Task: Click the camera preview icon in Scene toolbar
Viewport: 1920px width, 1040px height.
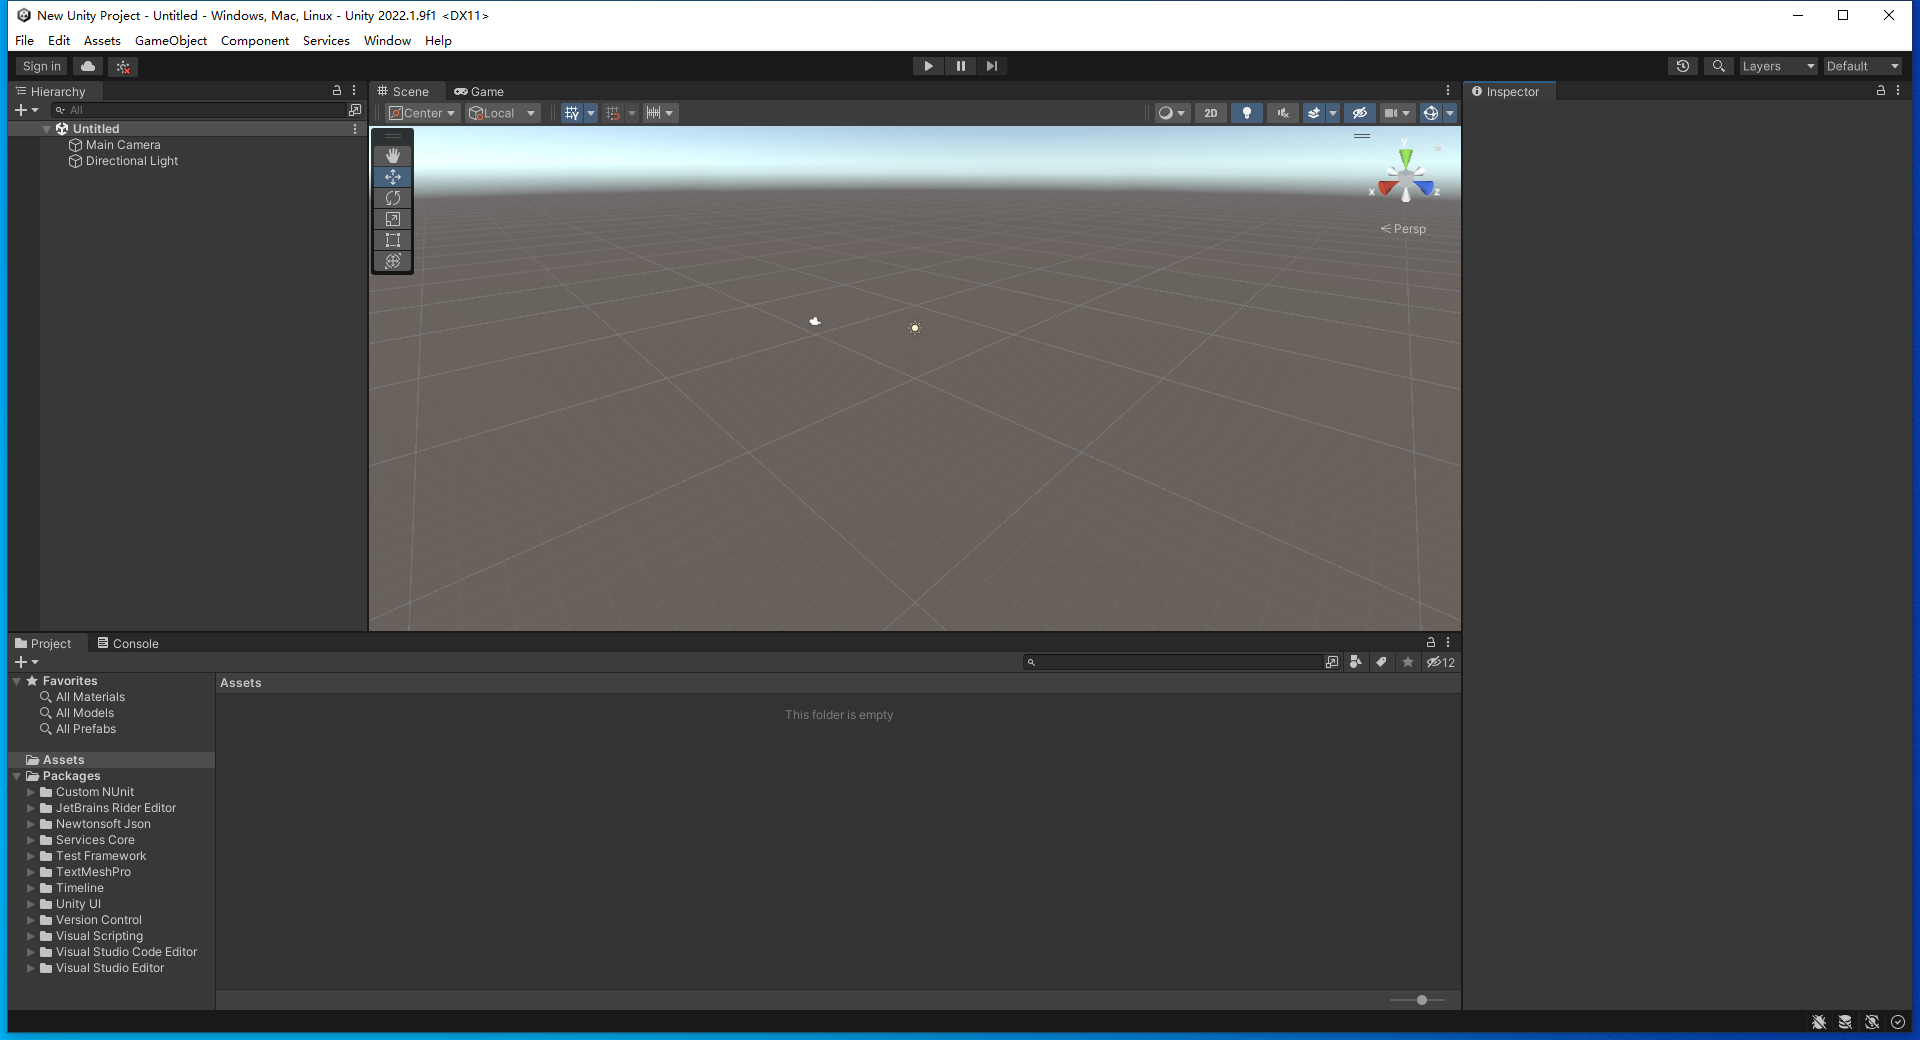Action: click(x=1392, y=113)
